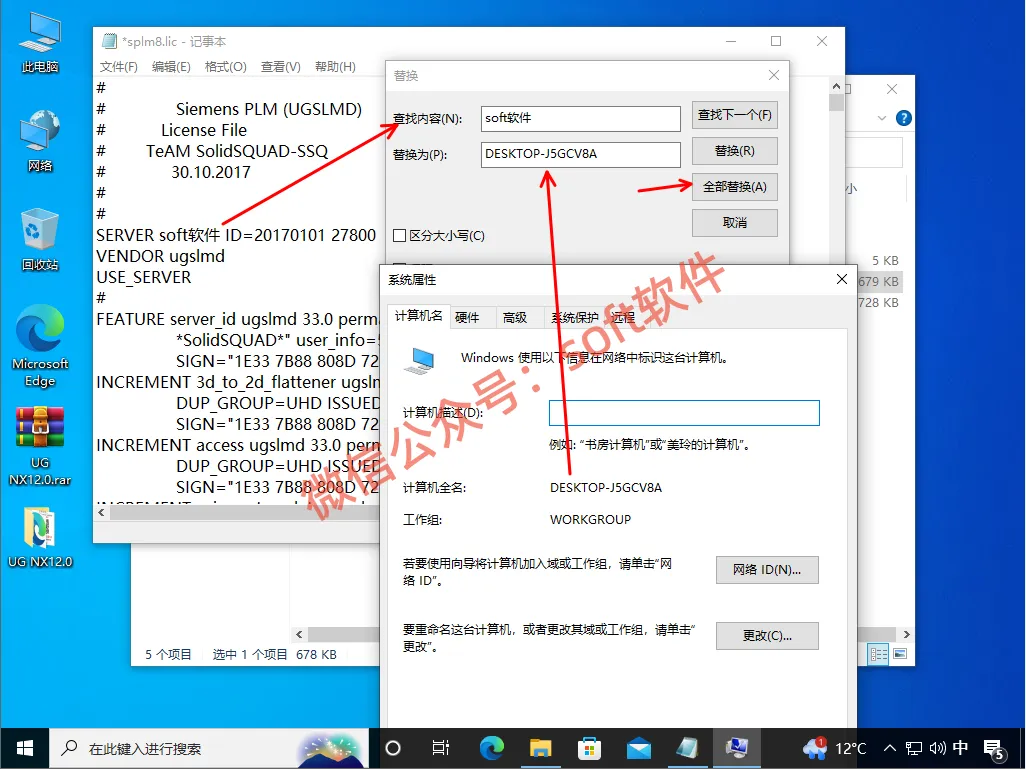Open the weather widget showing 12°C
1026x769 pixels.
click(x=835, y=748)
